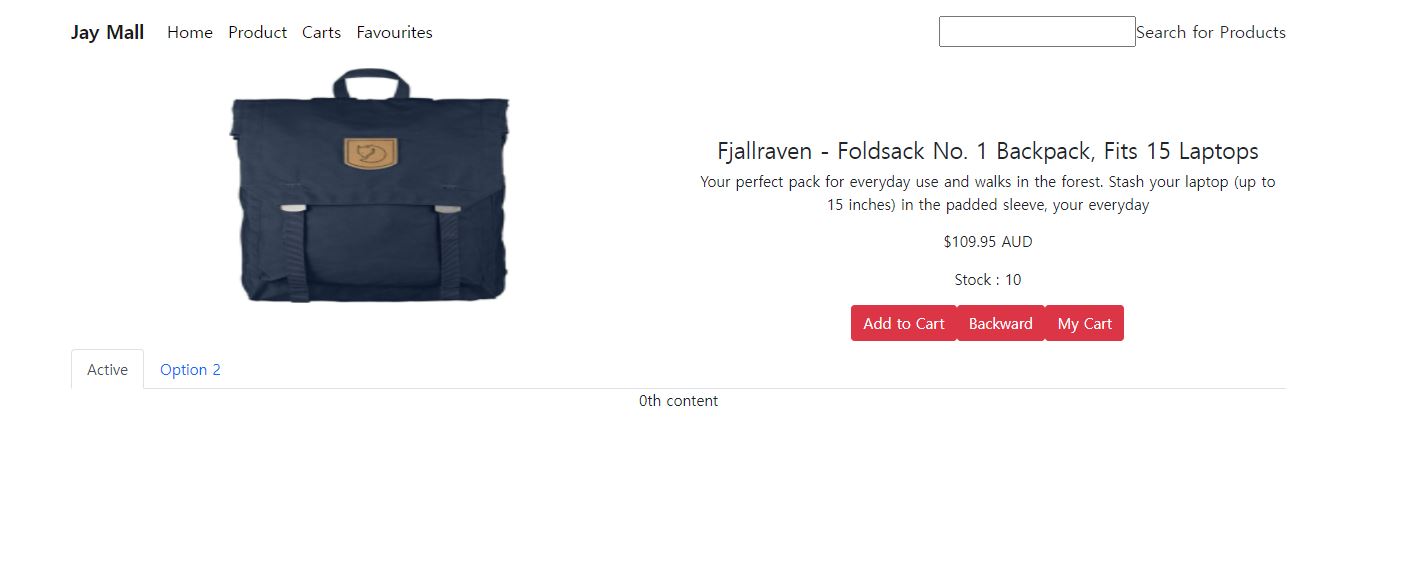Image resolution: width=1412 pixels, height=567 pixels.
Task: Click the fox logo patch on the backpack
Action: (371, 153)
